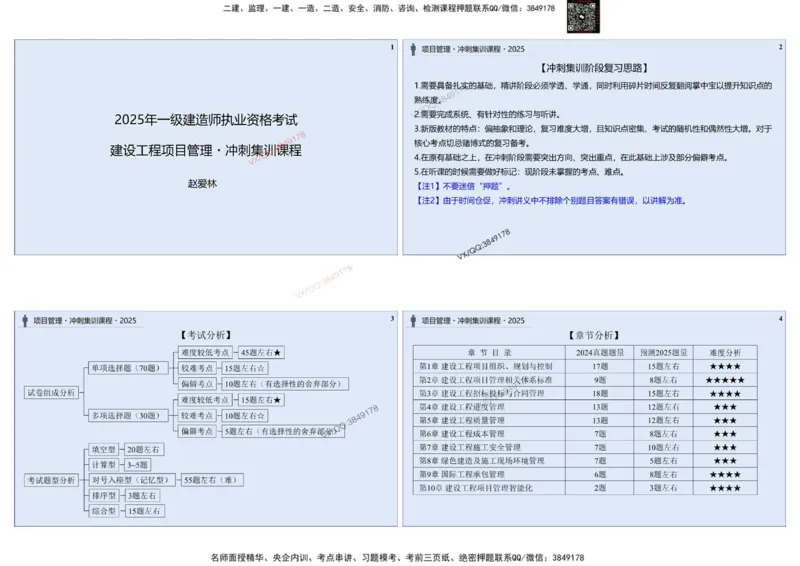Click the star rating in the 第10章 row

[x=725, y=488]
